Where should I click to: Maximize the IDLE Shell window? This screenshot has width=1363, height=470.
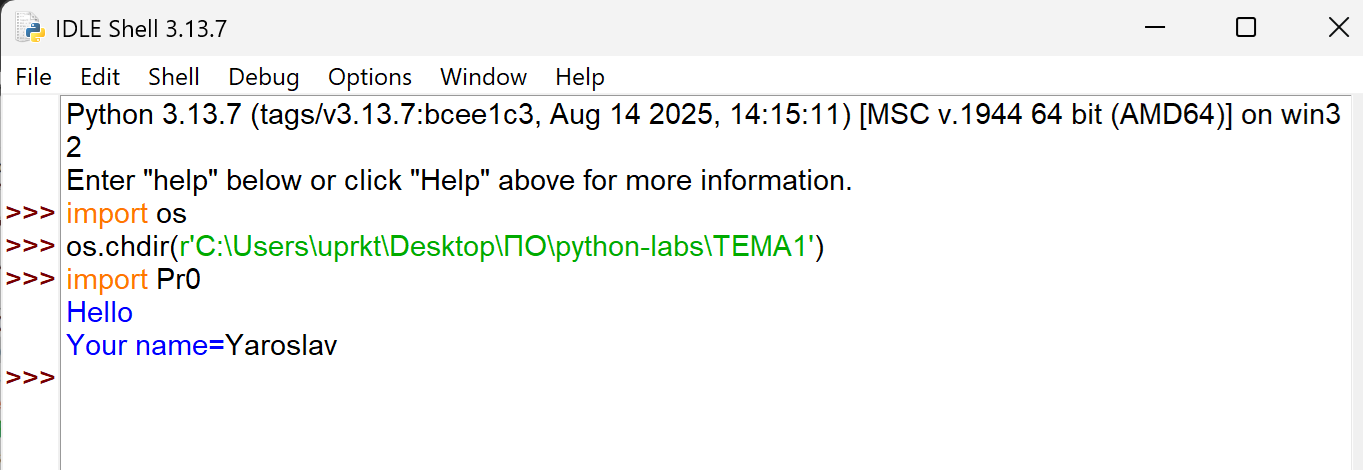pyautogui.click(x=1246, y=28)
